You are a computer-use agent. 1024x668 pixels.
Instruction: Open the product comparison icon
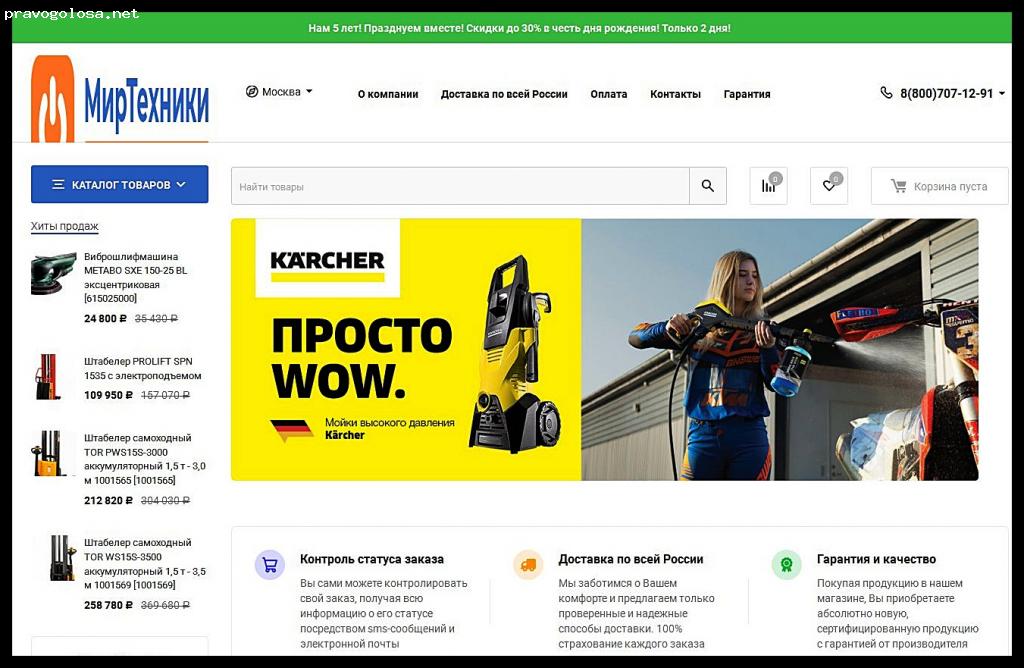pyautogui.click(x=767, y=186)
